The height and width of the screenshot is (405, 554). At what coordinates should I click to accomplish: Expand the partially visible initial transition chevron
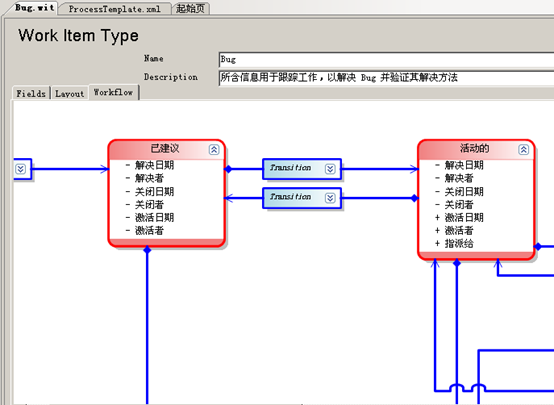[20, 169]
